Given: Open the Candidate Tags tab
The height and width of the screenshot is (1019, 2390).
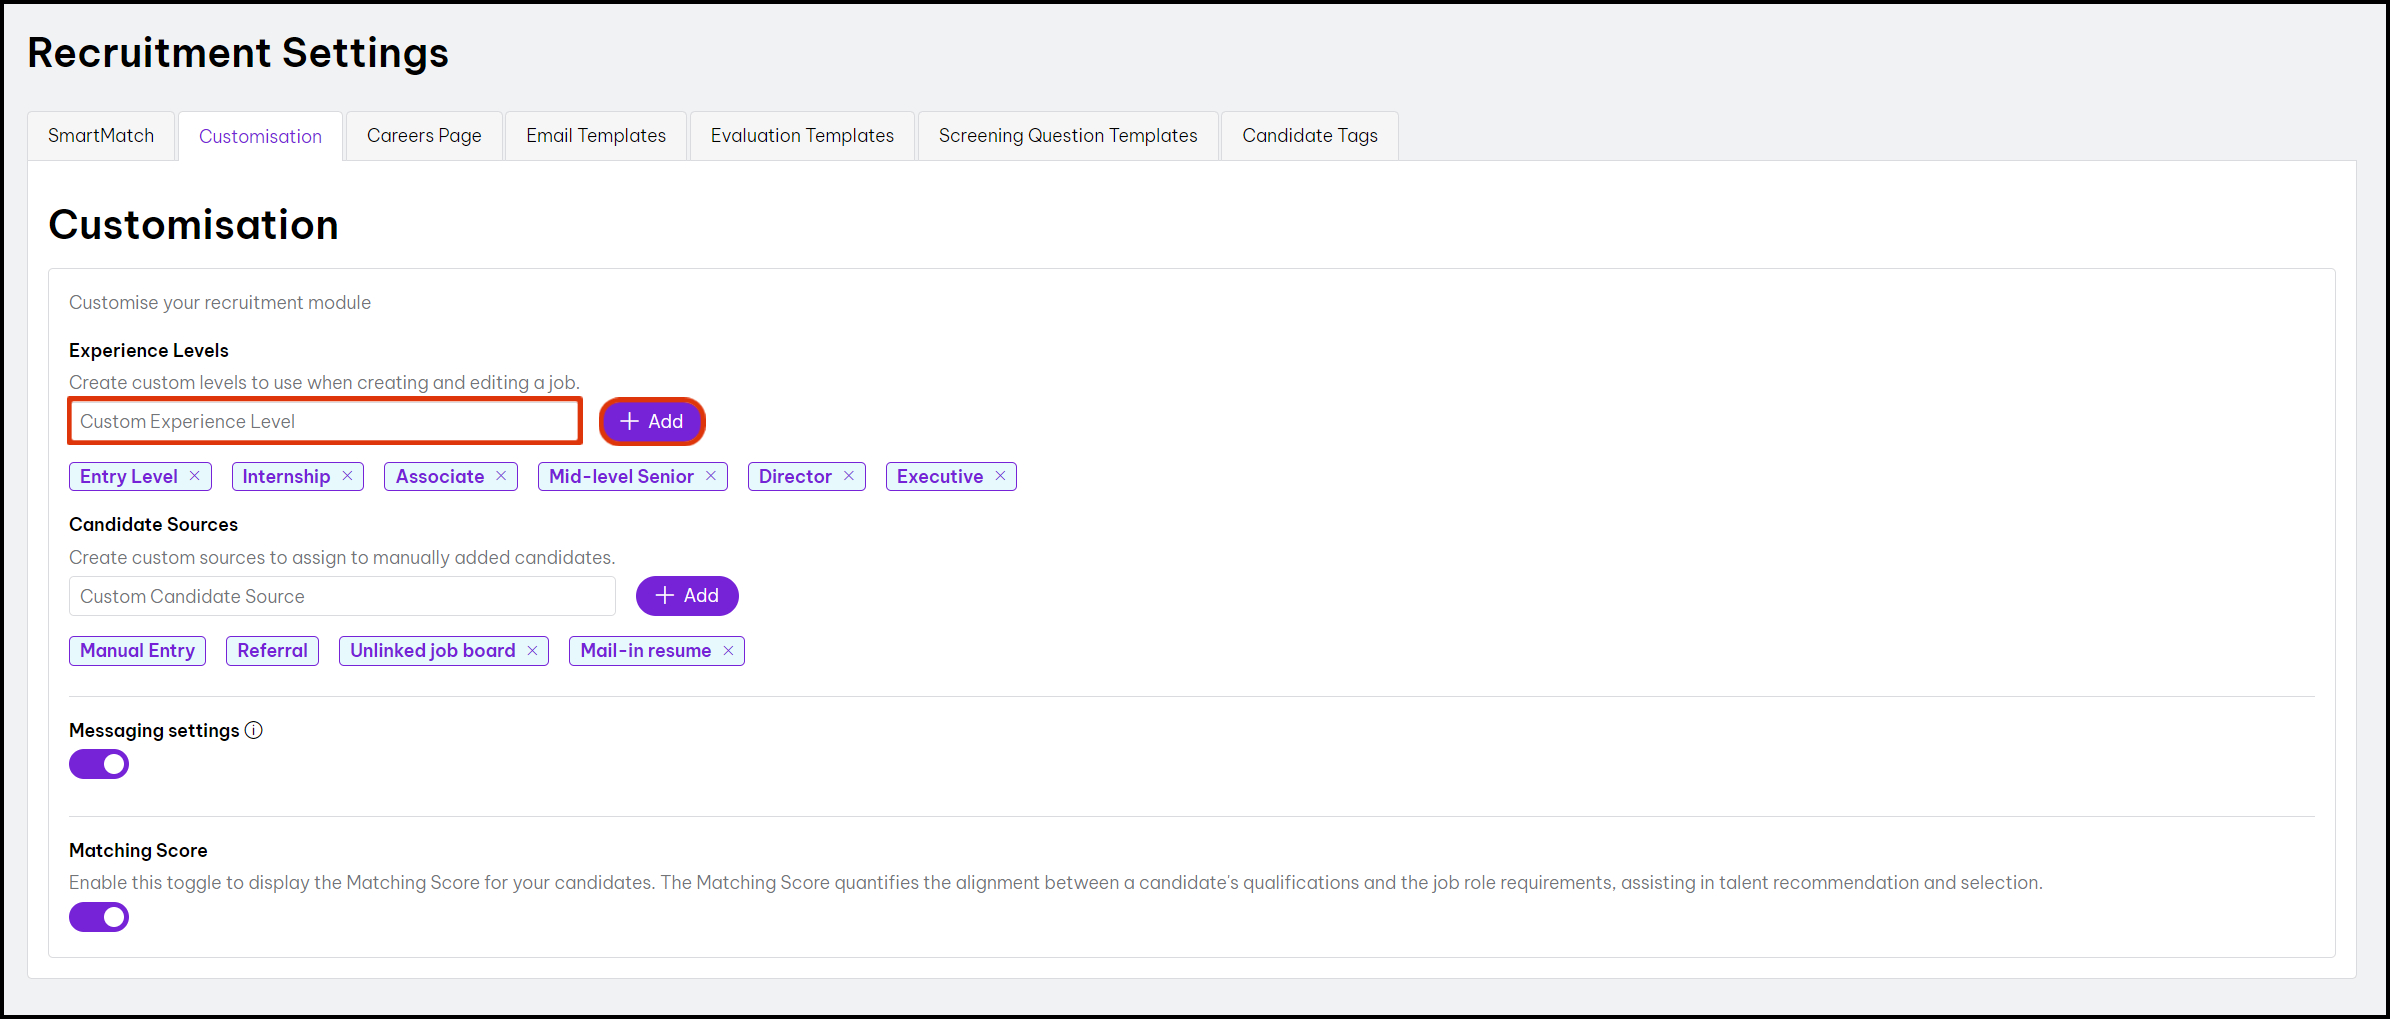Looking at the screenshot, I should 1310,136.
